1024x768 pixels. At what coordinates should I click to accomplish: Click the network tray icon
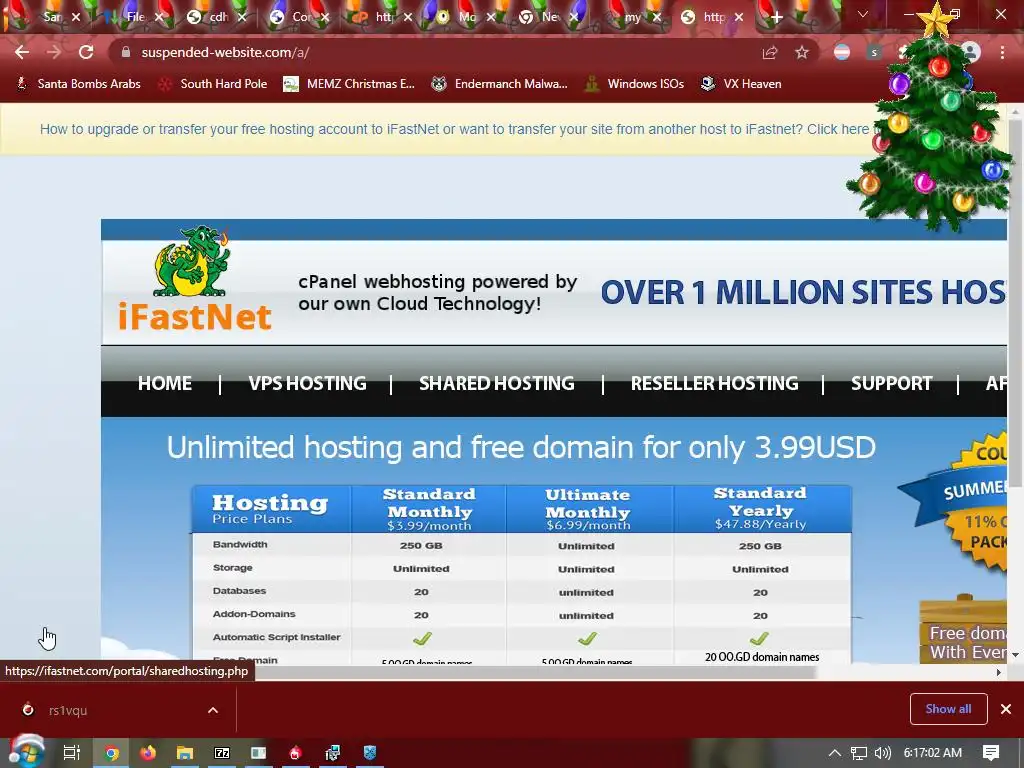pyautogui.click(x=859, y=753)
